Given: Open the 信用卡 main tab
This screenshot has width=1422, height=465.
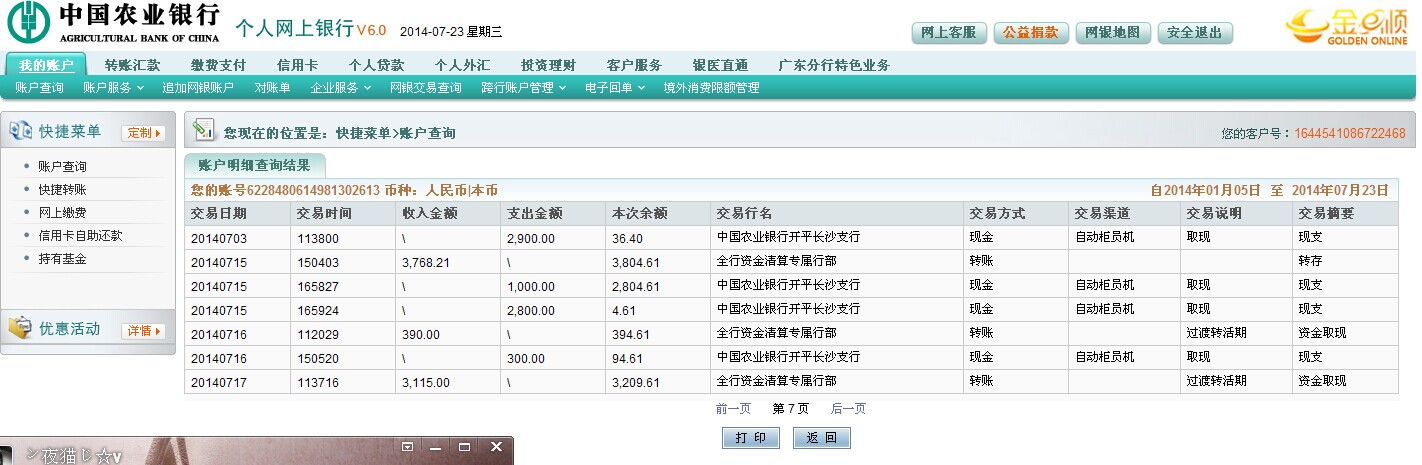Looking at the screenshot, I should (297, 65).
